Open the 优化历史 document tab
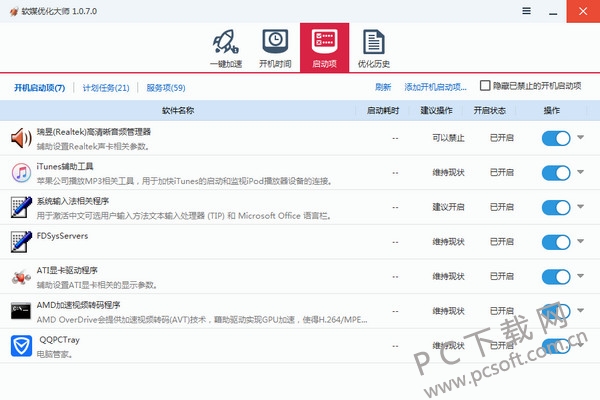 pos(373,48)
